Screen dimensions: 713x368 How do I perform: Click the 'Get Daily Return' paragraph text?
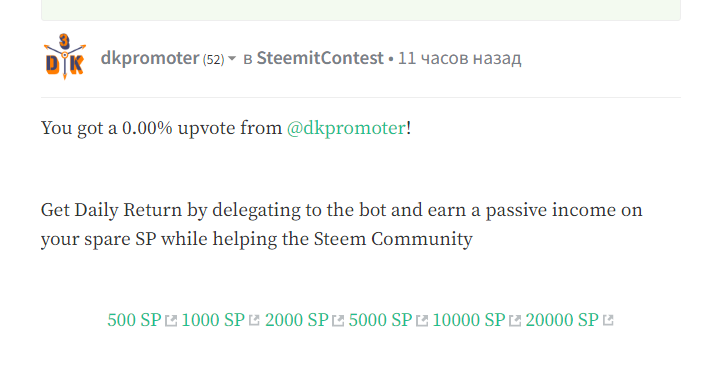(341, 225)
